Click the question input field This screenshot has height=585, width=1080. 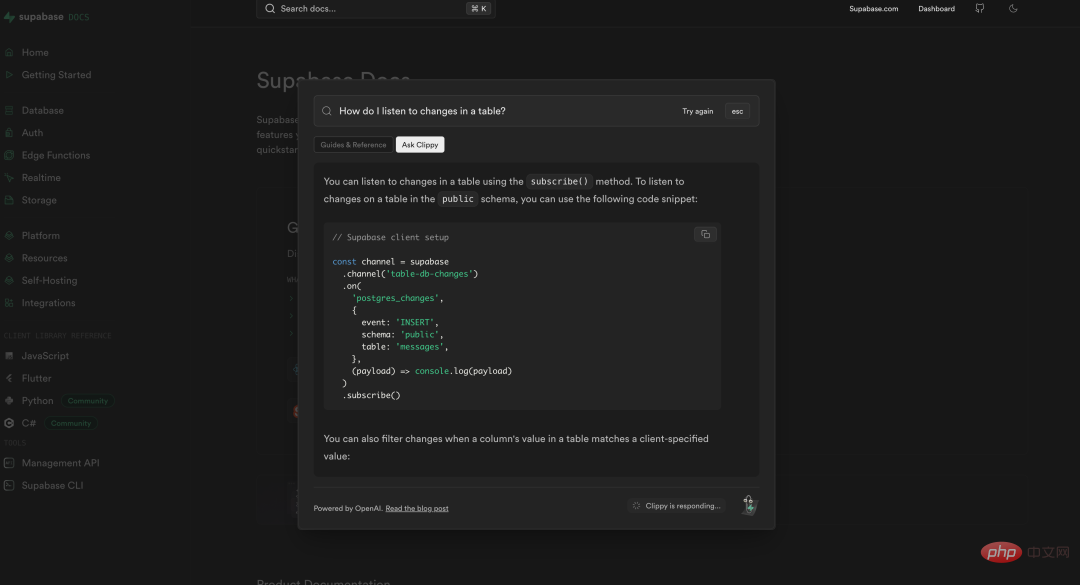[500, 111]
